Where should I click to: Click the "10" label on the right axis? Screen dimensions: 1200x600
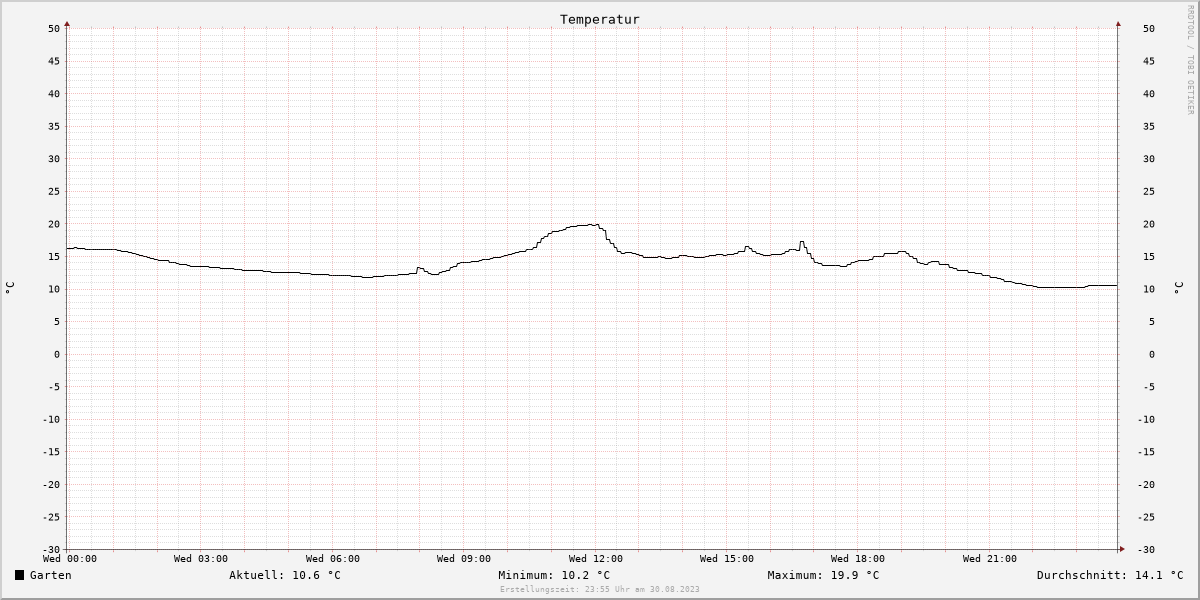coord(1149,289)
